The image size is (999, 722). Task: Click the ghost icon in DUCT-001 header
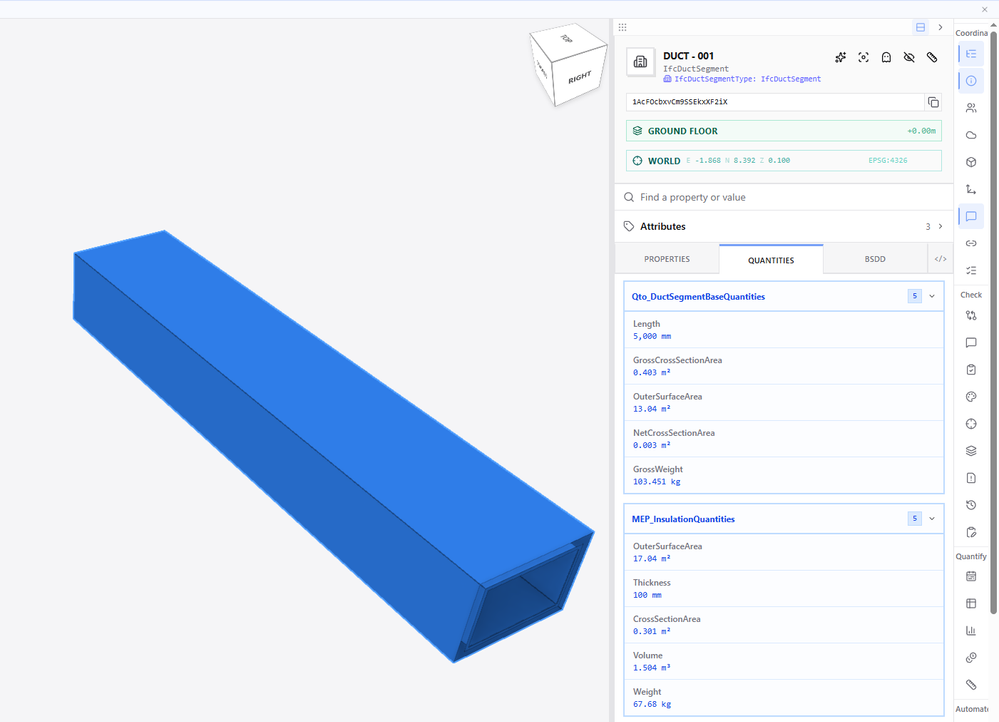point(886,57)
